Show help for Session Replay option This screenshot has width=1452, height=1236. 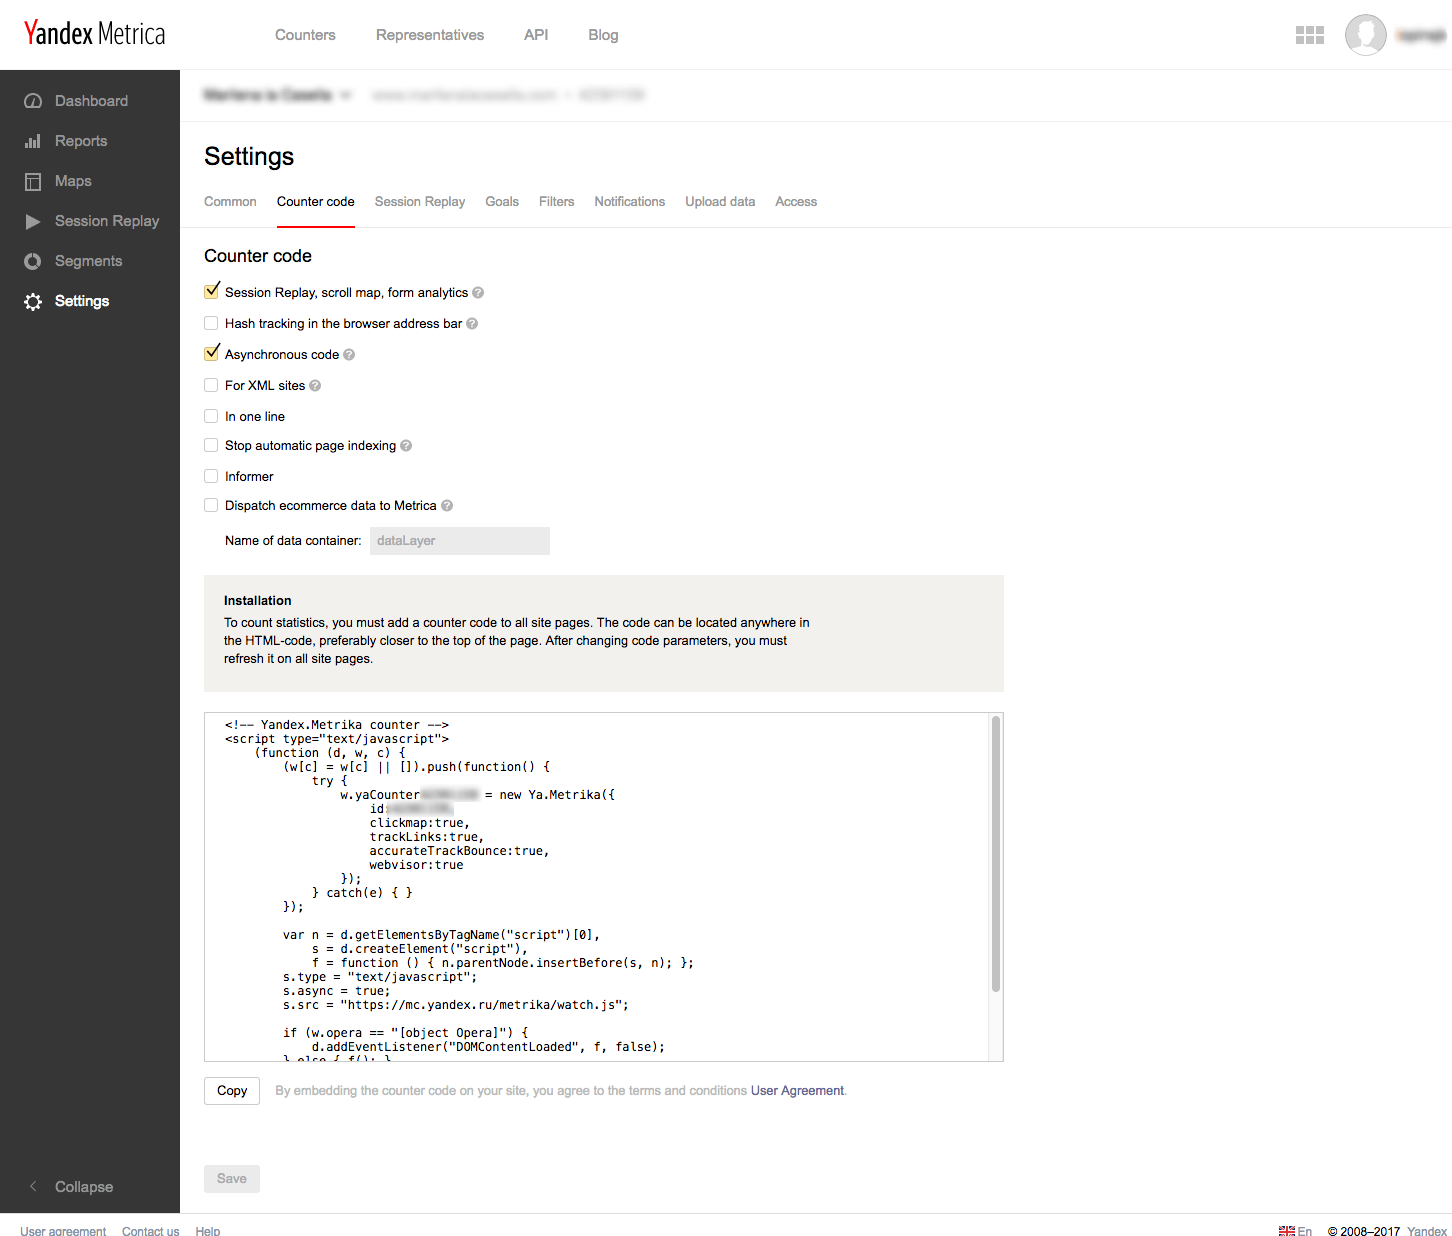[x=478, y=293]
